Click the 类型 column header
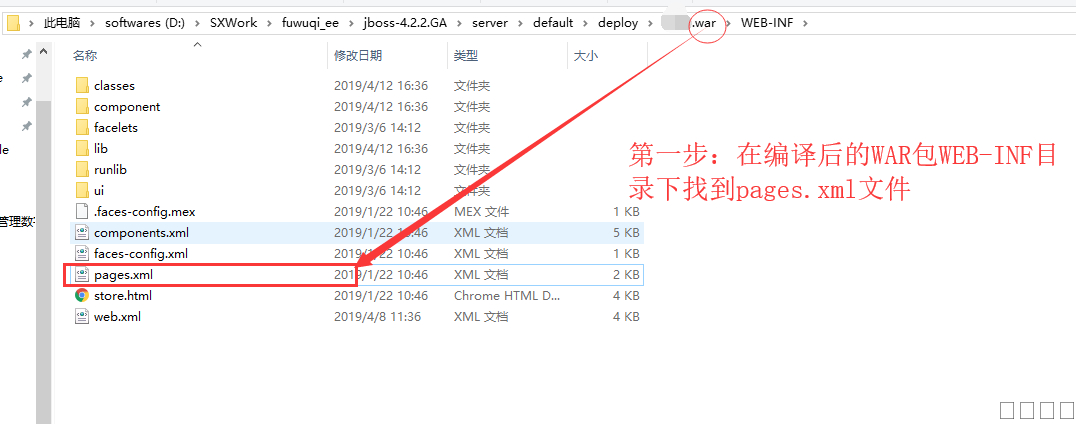The width and height of the screenshot is (1076, 424). click(x=465, y=56)
